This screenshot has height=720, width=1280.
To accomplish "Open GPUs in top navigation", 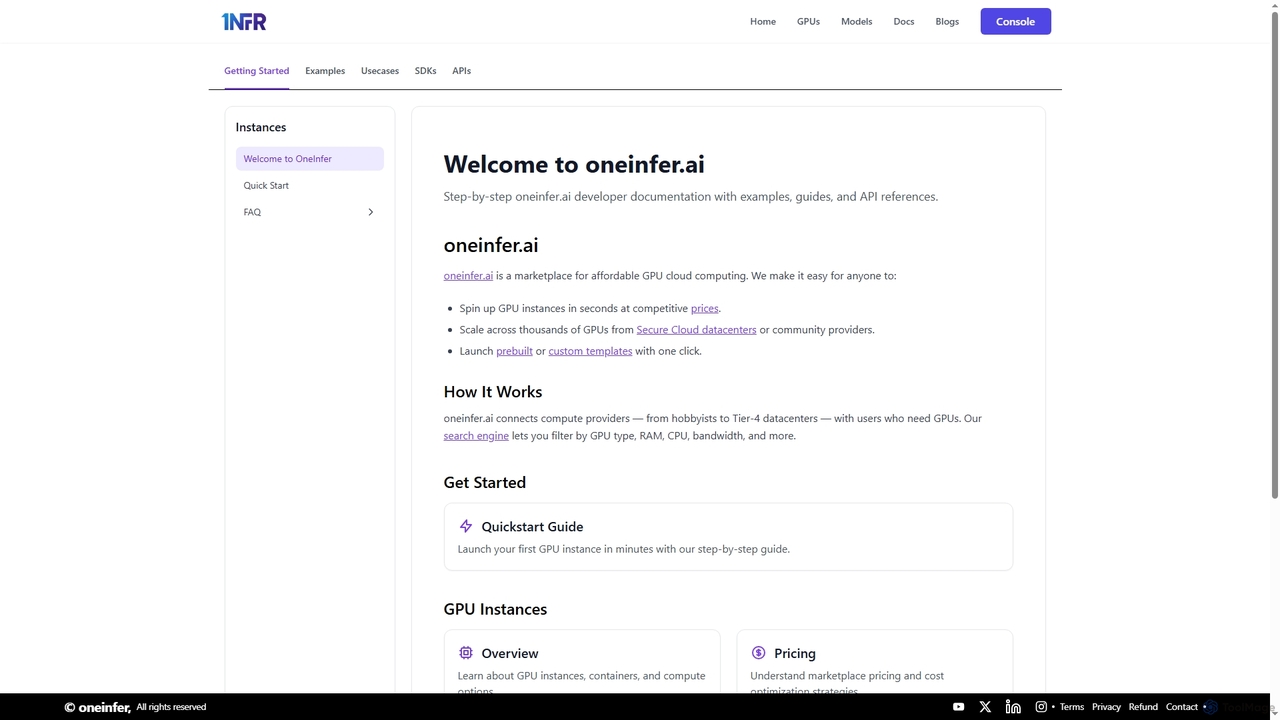I will click(x=808, y=21).
